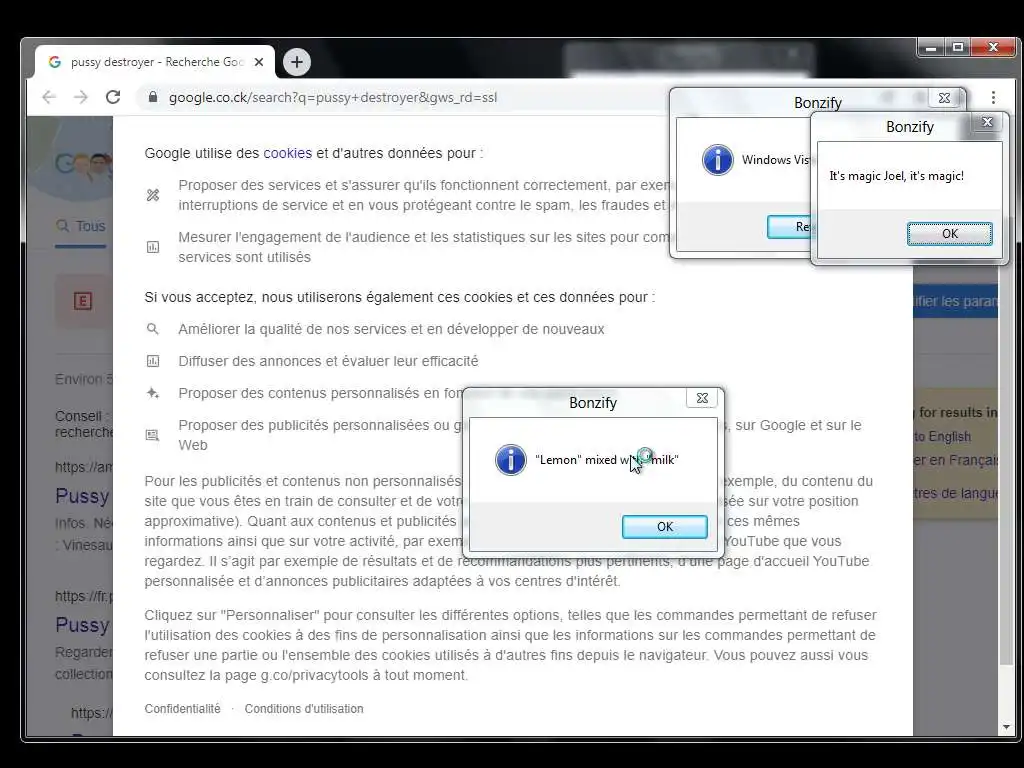The height and width of the screenshot is (768, 1024).
Task: Click OK in the Lemon mixed with milk dialog
Action: tap(665, 526)
